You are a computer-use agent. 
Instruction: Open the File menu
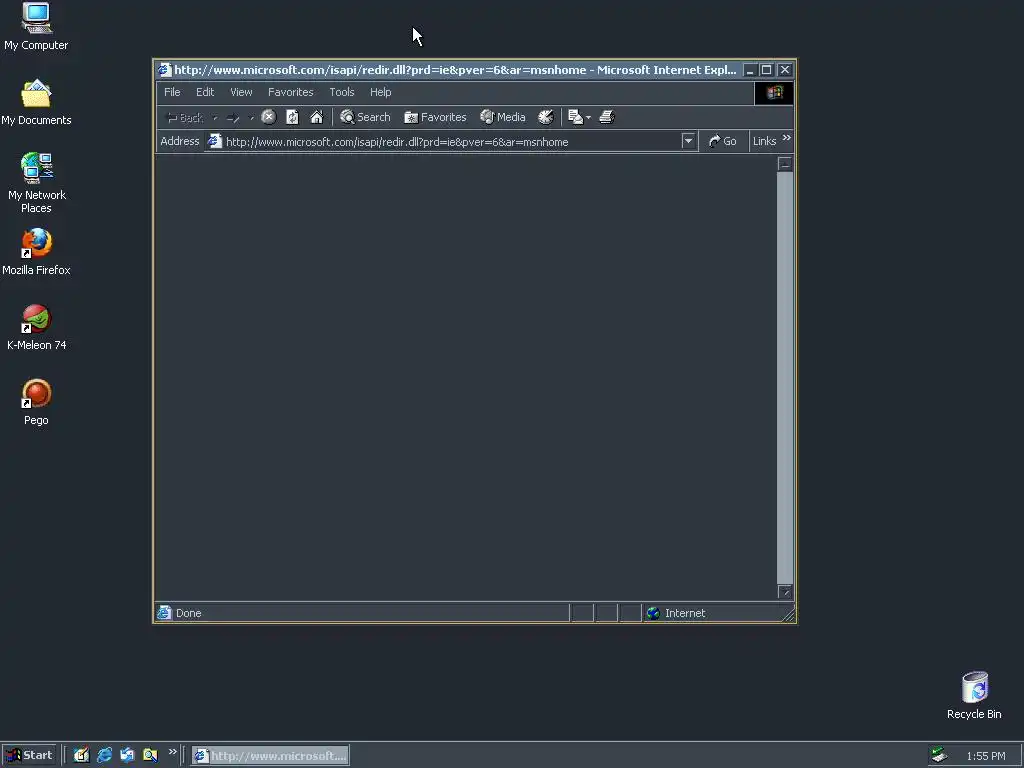click(172, 92)
